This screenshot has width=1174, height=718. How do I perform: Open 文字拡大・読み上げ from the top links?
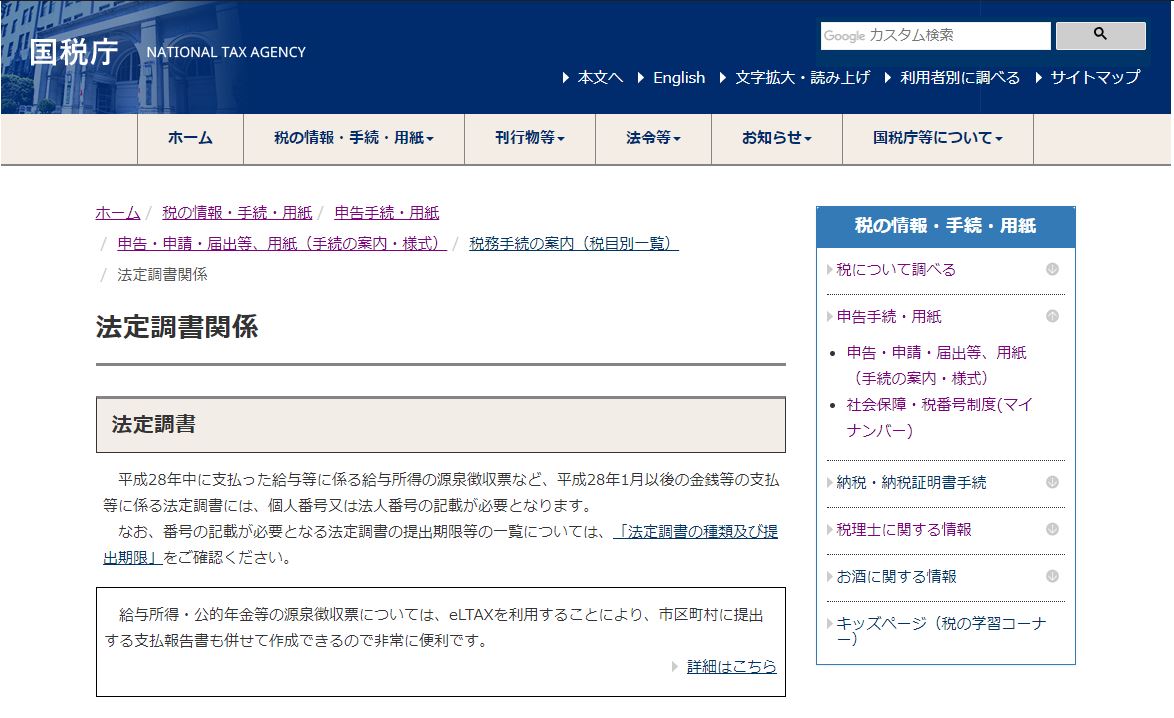coord(801,77)
